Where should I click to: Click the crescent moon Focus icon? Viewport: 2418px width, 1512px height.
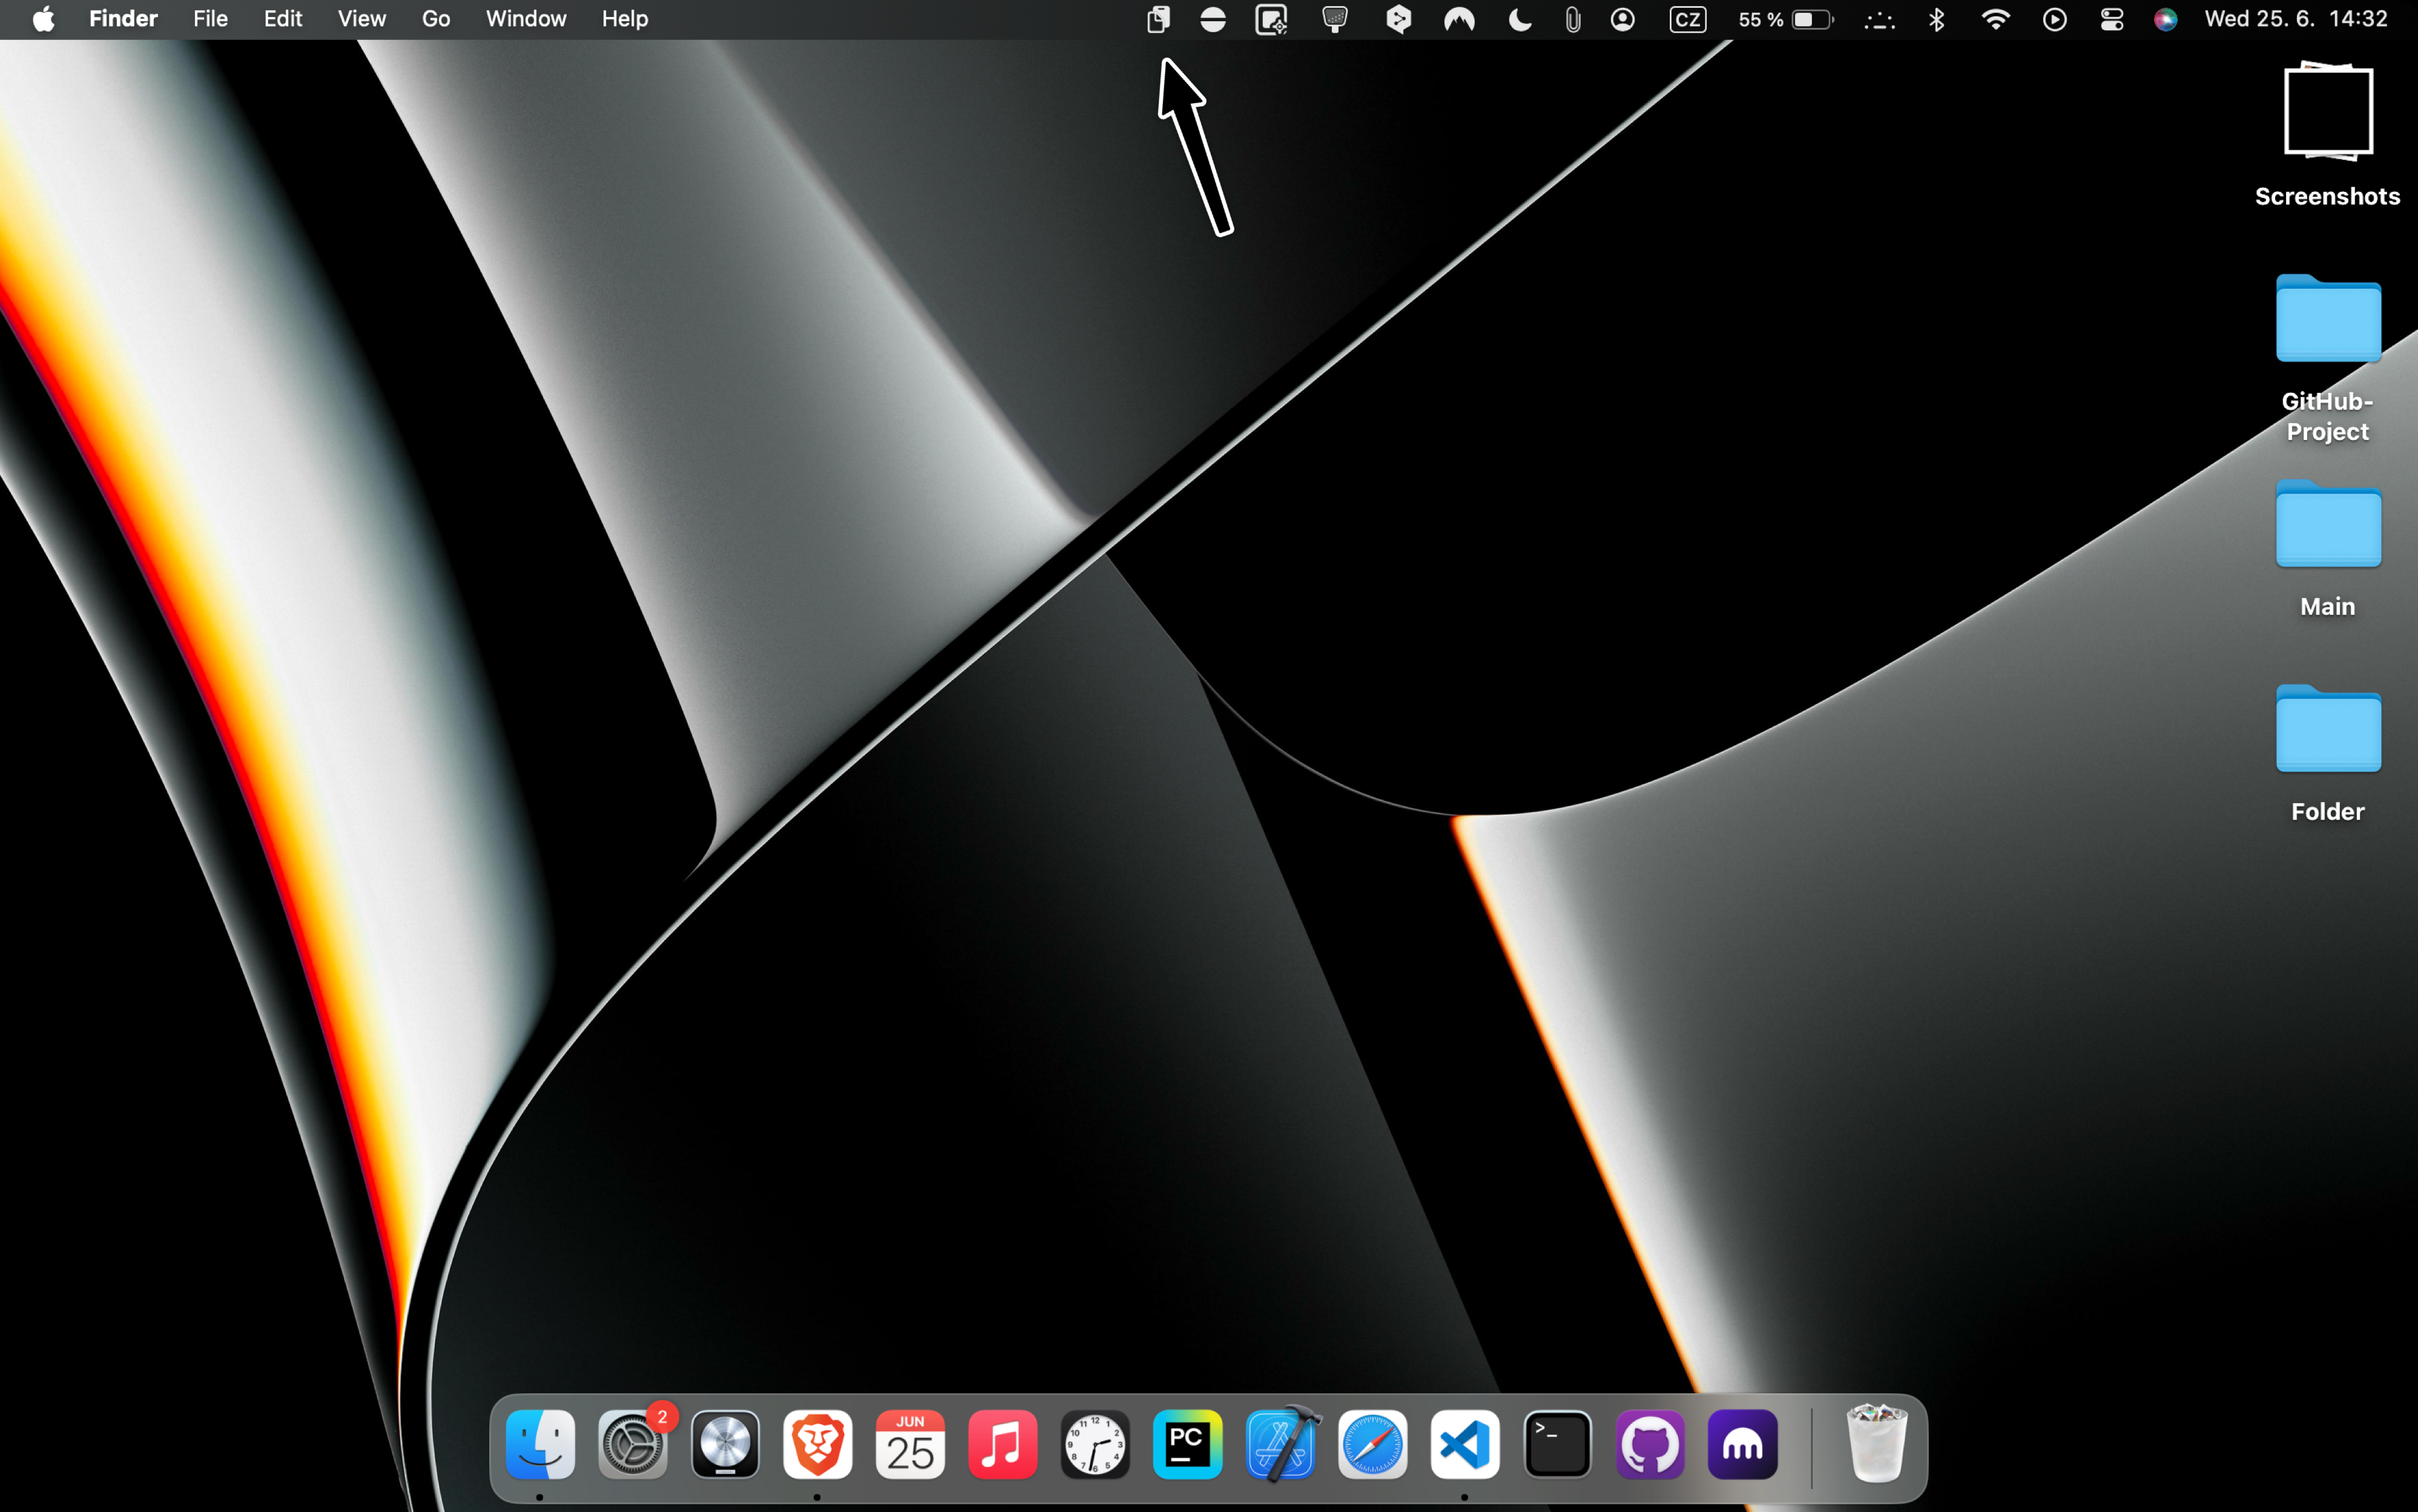(x=1520, y=19)
